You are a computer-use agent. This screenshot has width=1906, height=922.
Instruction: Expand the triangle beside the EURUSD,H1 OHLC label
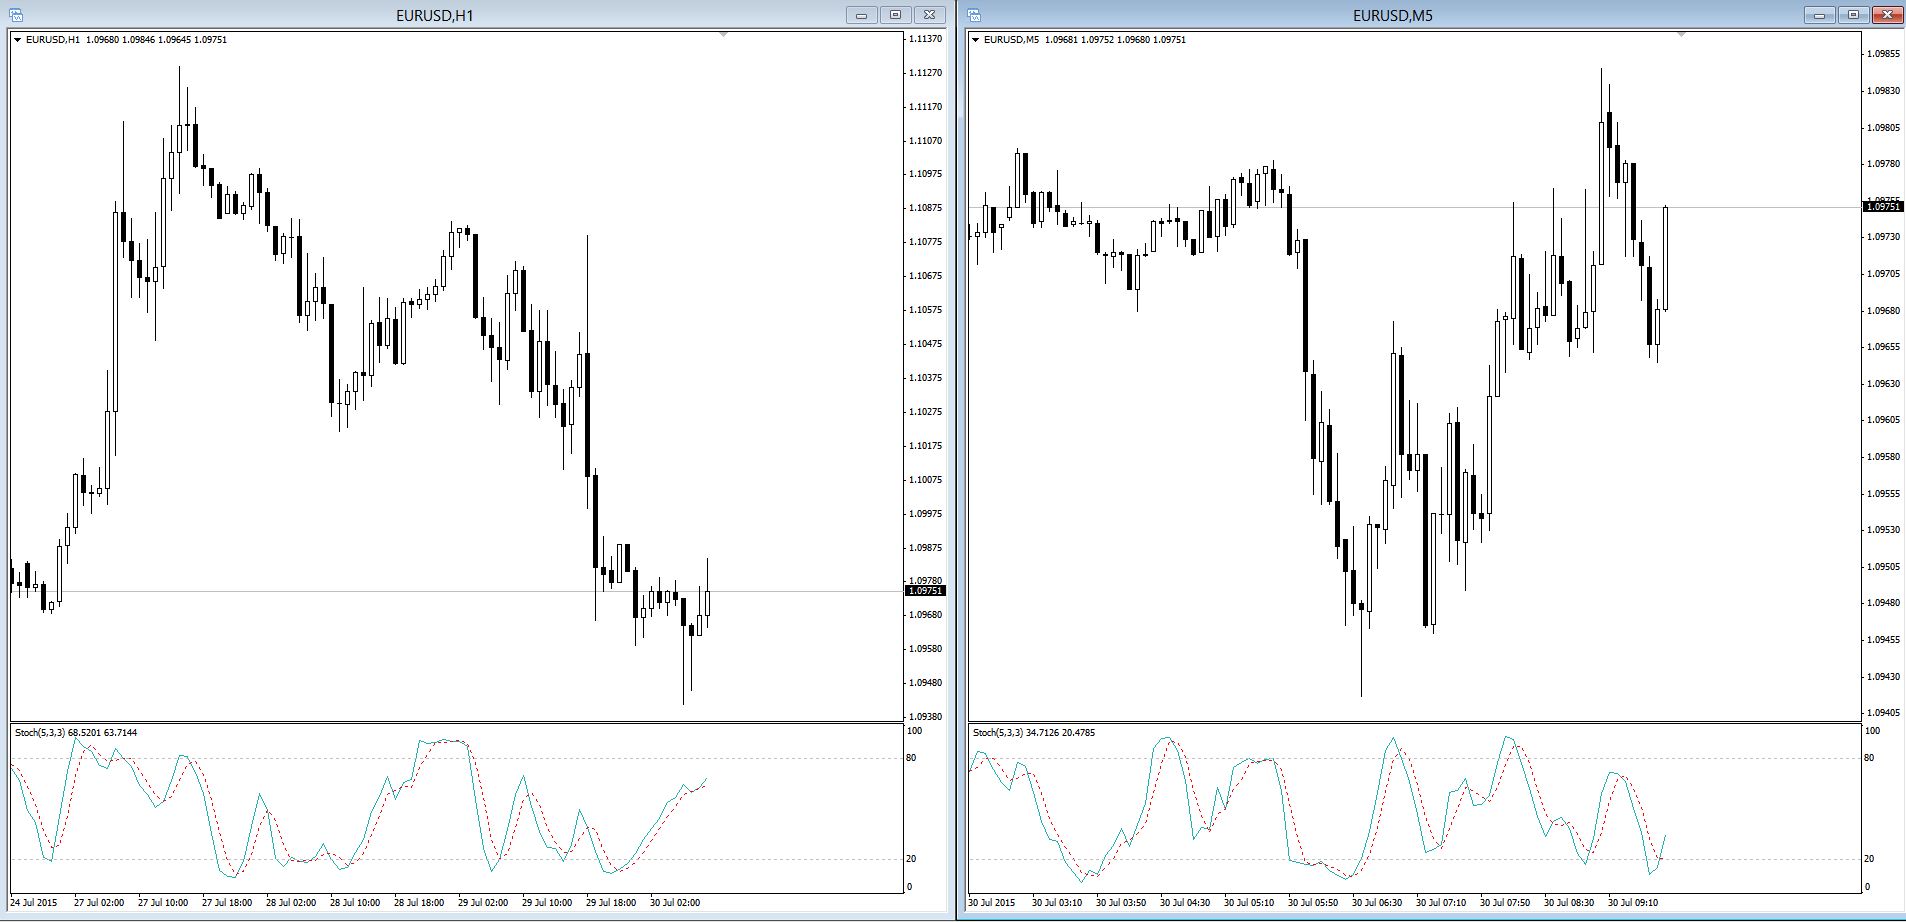click(17, 40)
